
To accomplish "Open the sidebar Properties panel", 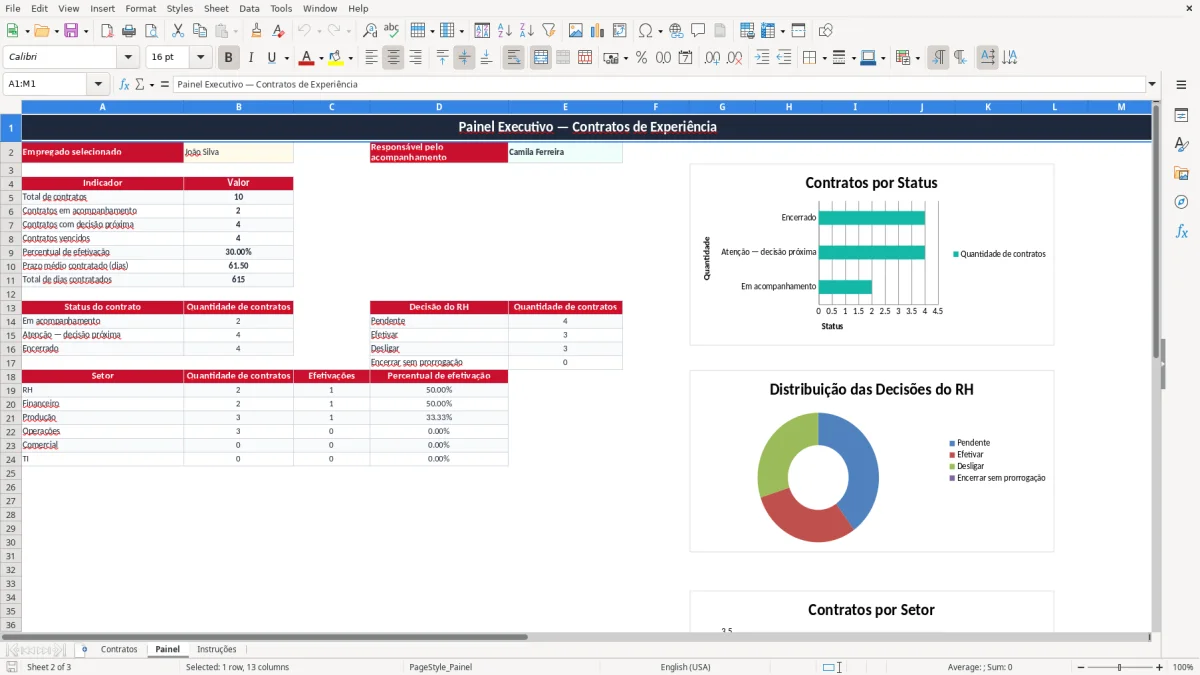I will tap(1181, 116).
